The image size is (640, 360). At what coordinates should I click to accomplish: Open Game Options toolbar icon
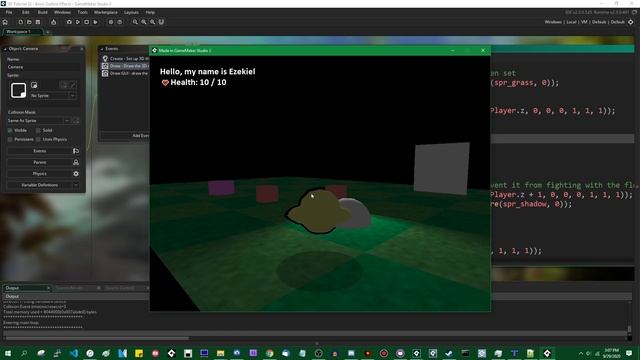111,22
